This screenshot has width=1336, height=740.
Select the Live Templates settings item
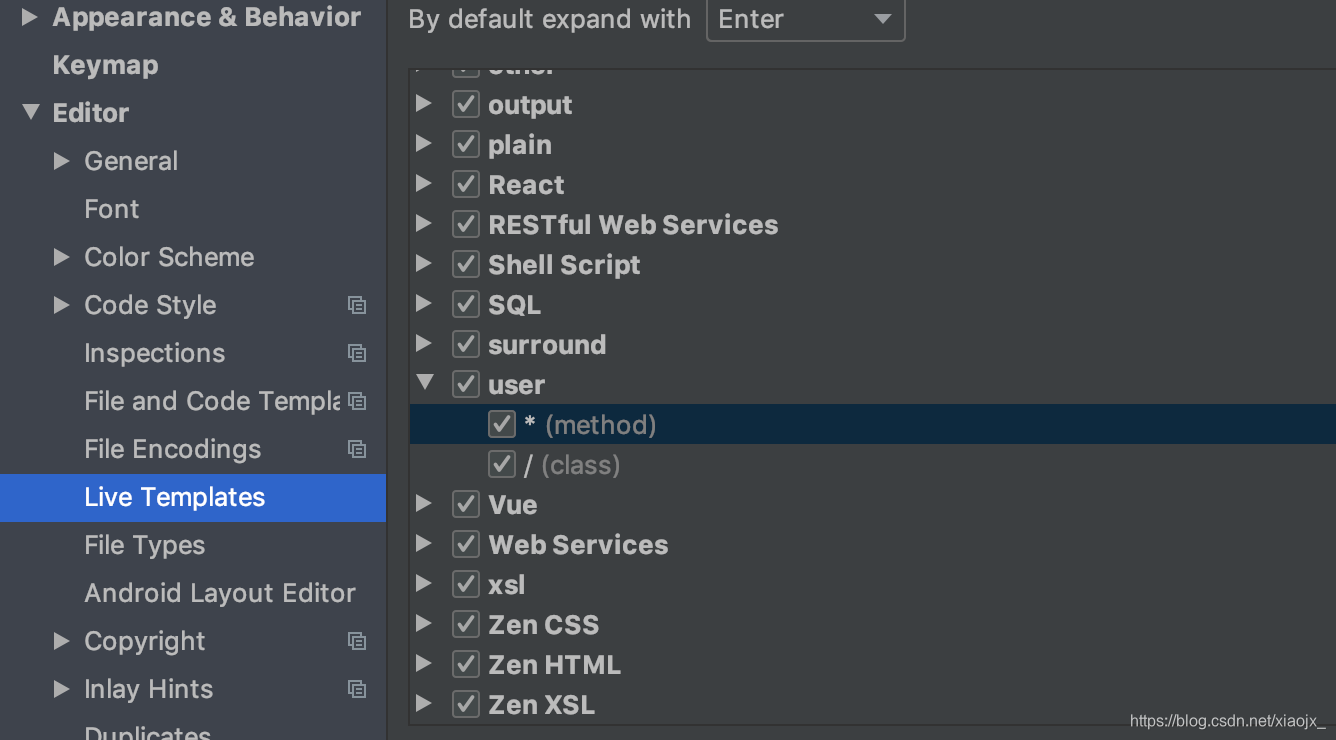tap(193, 497)
